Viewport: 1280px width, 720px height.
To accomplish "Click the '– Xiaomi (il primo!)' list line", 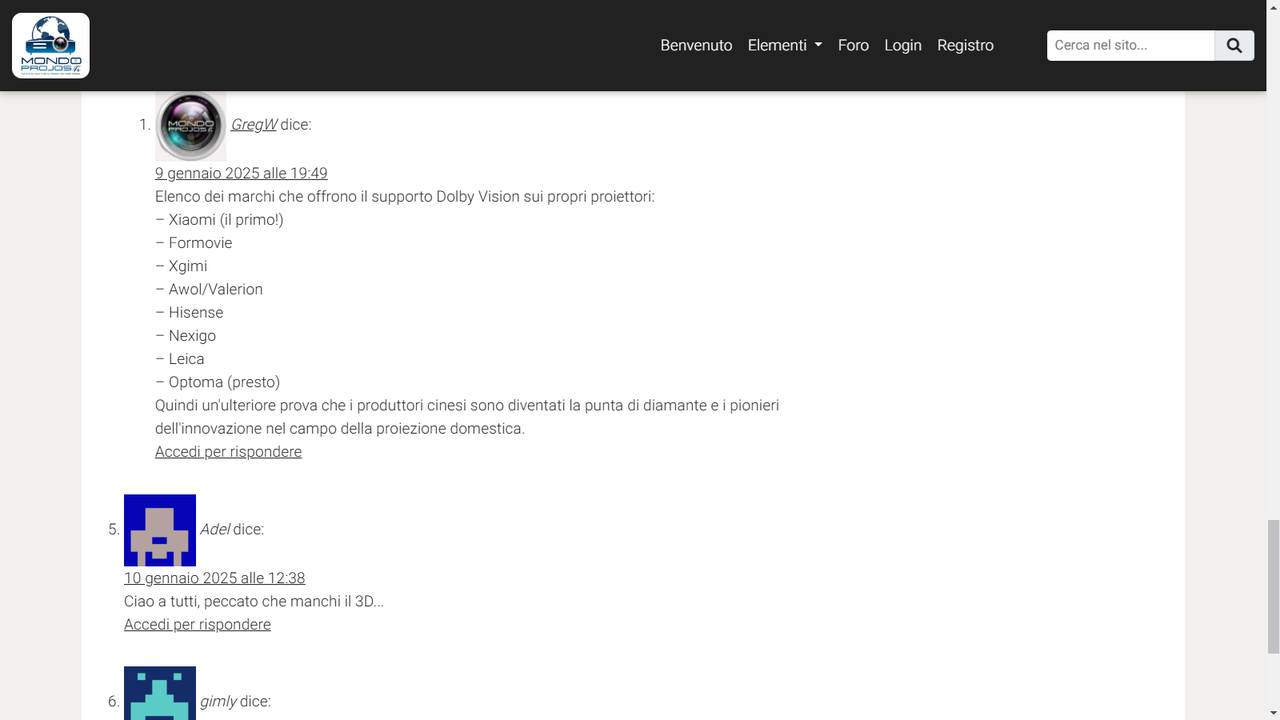I will click(x=219, y=219).
